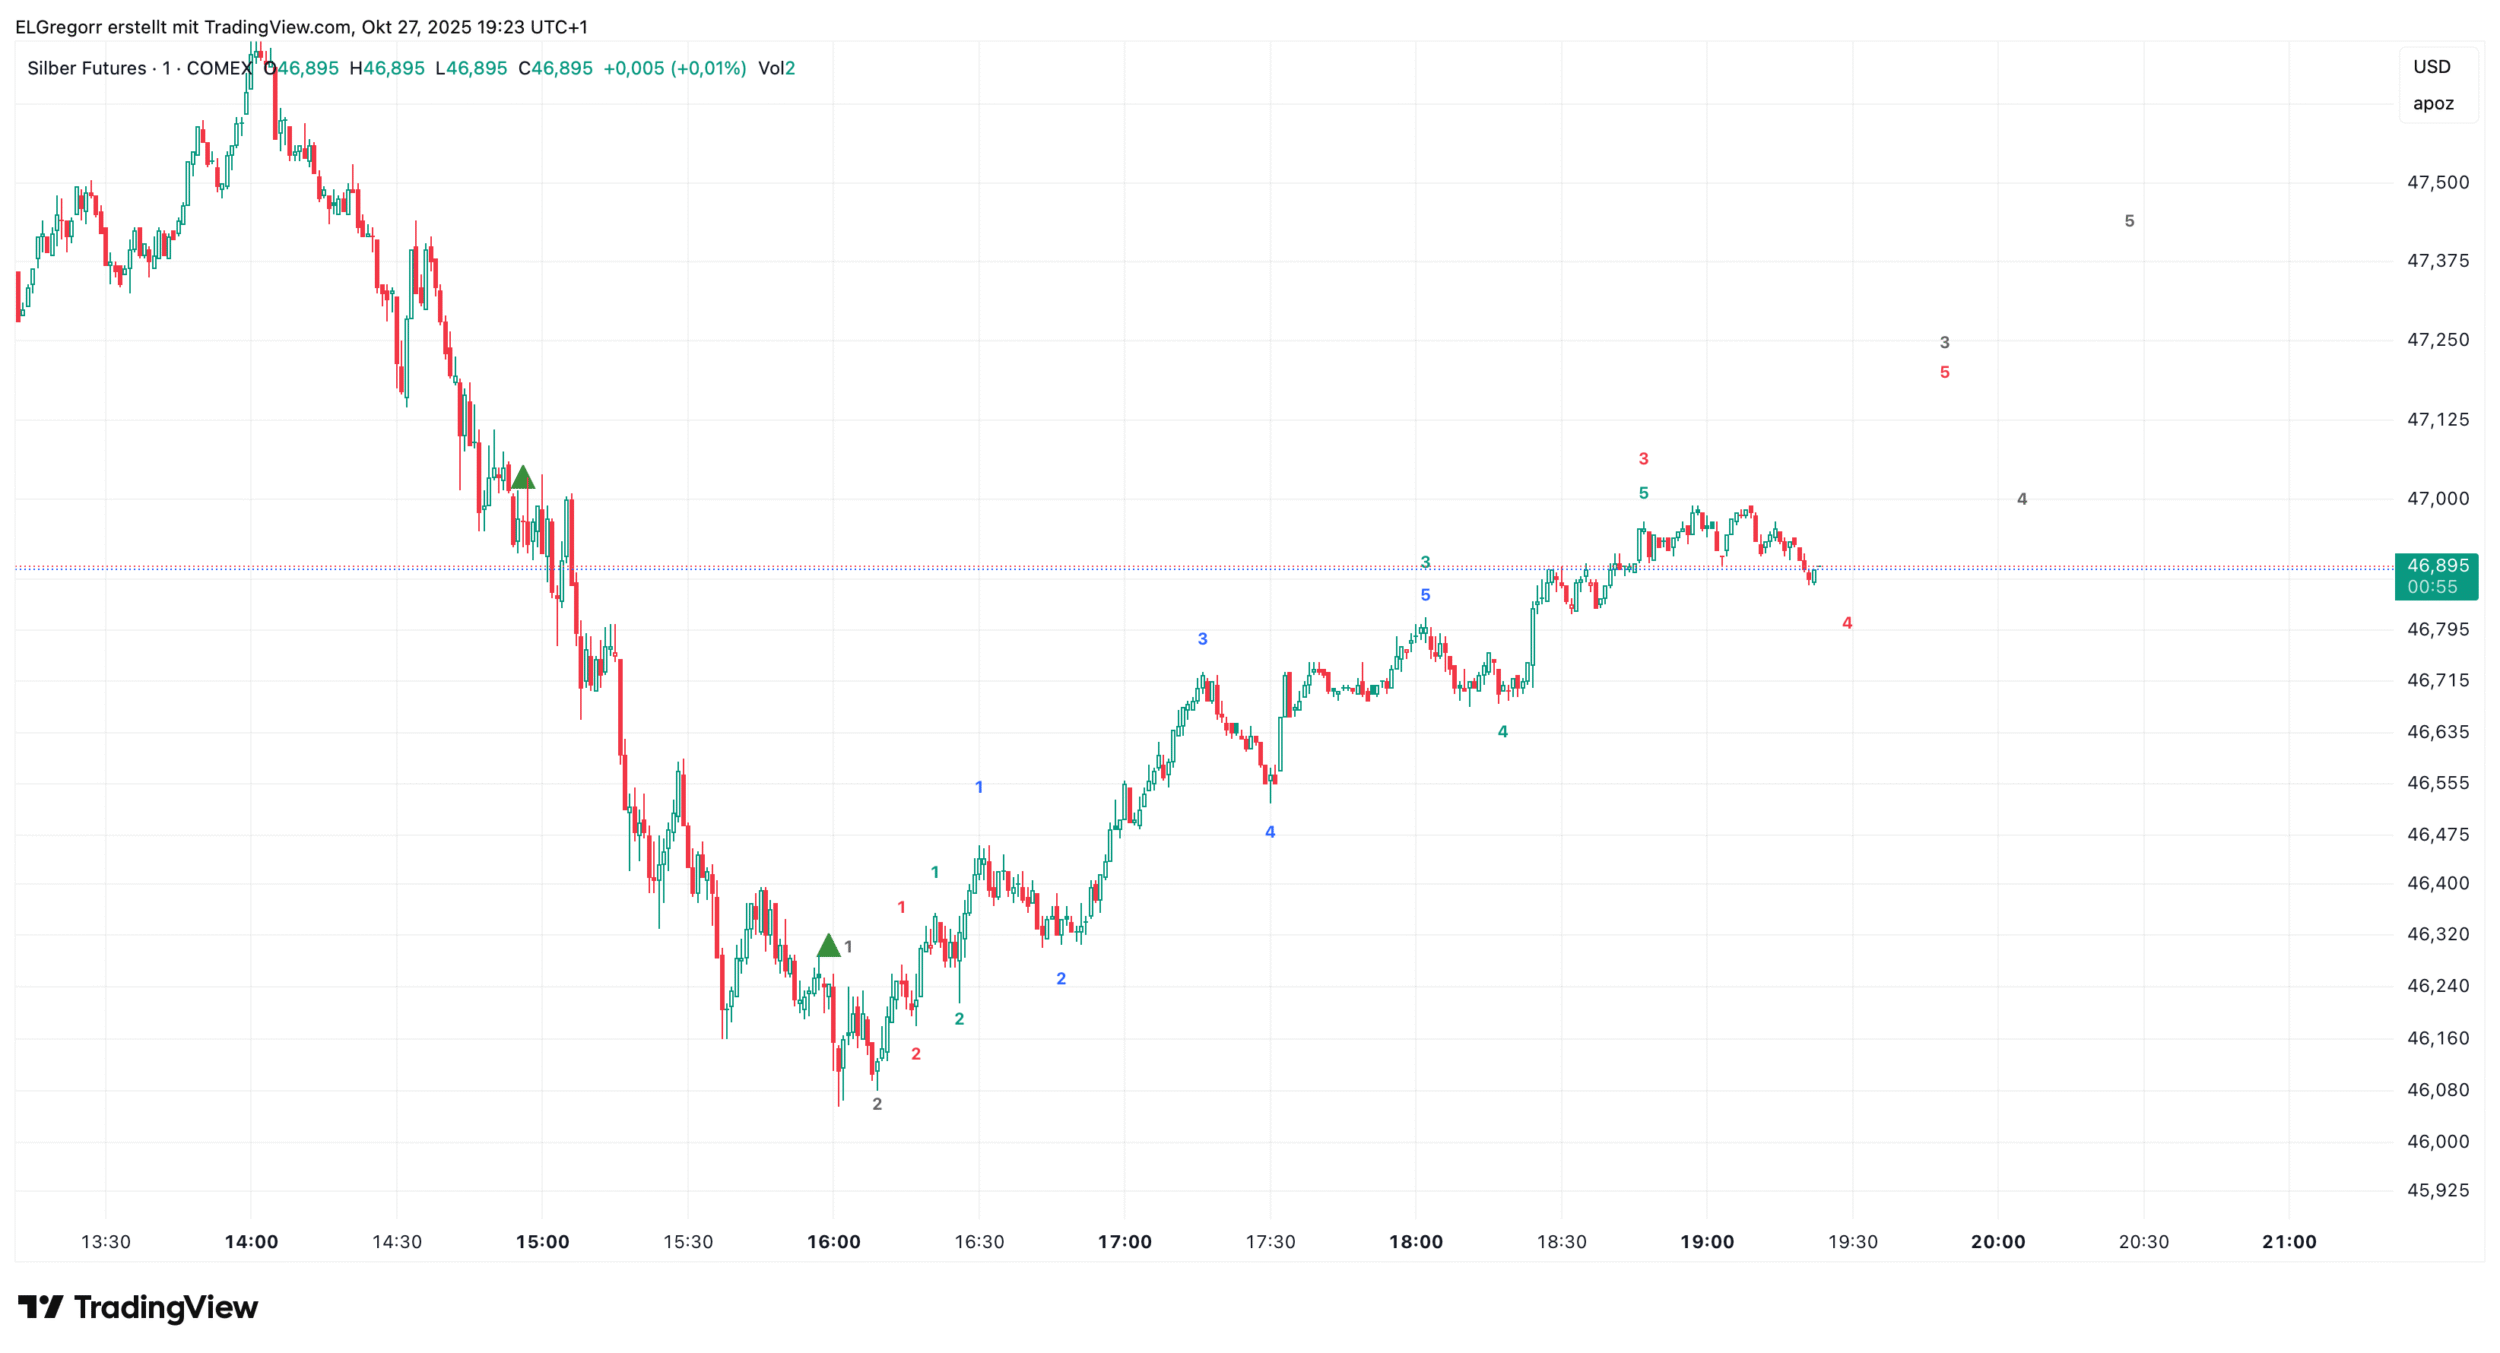Click the apoz label below USD

[x=2433, y=104]
